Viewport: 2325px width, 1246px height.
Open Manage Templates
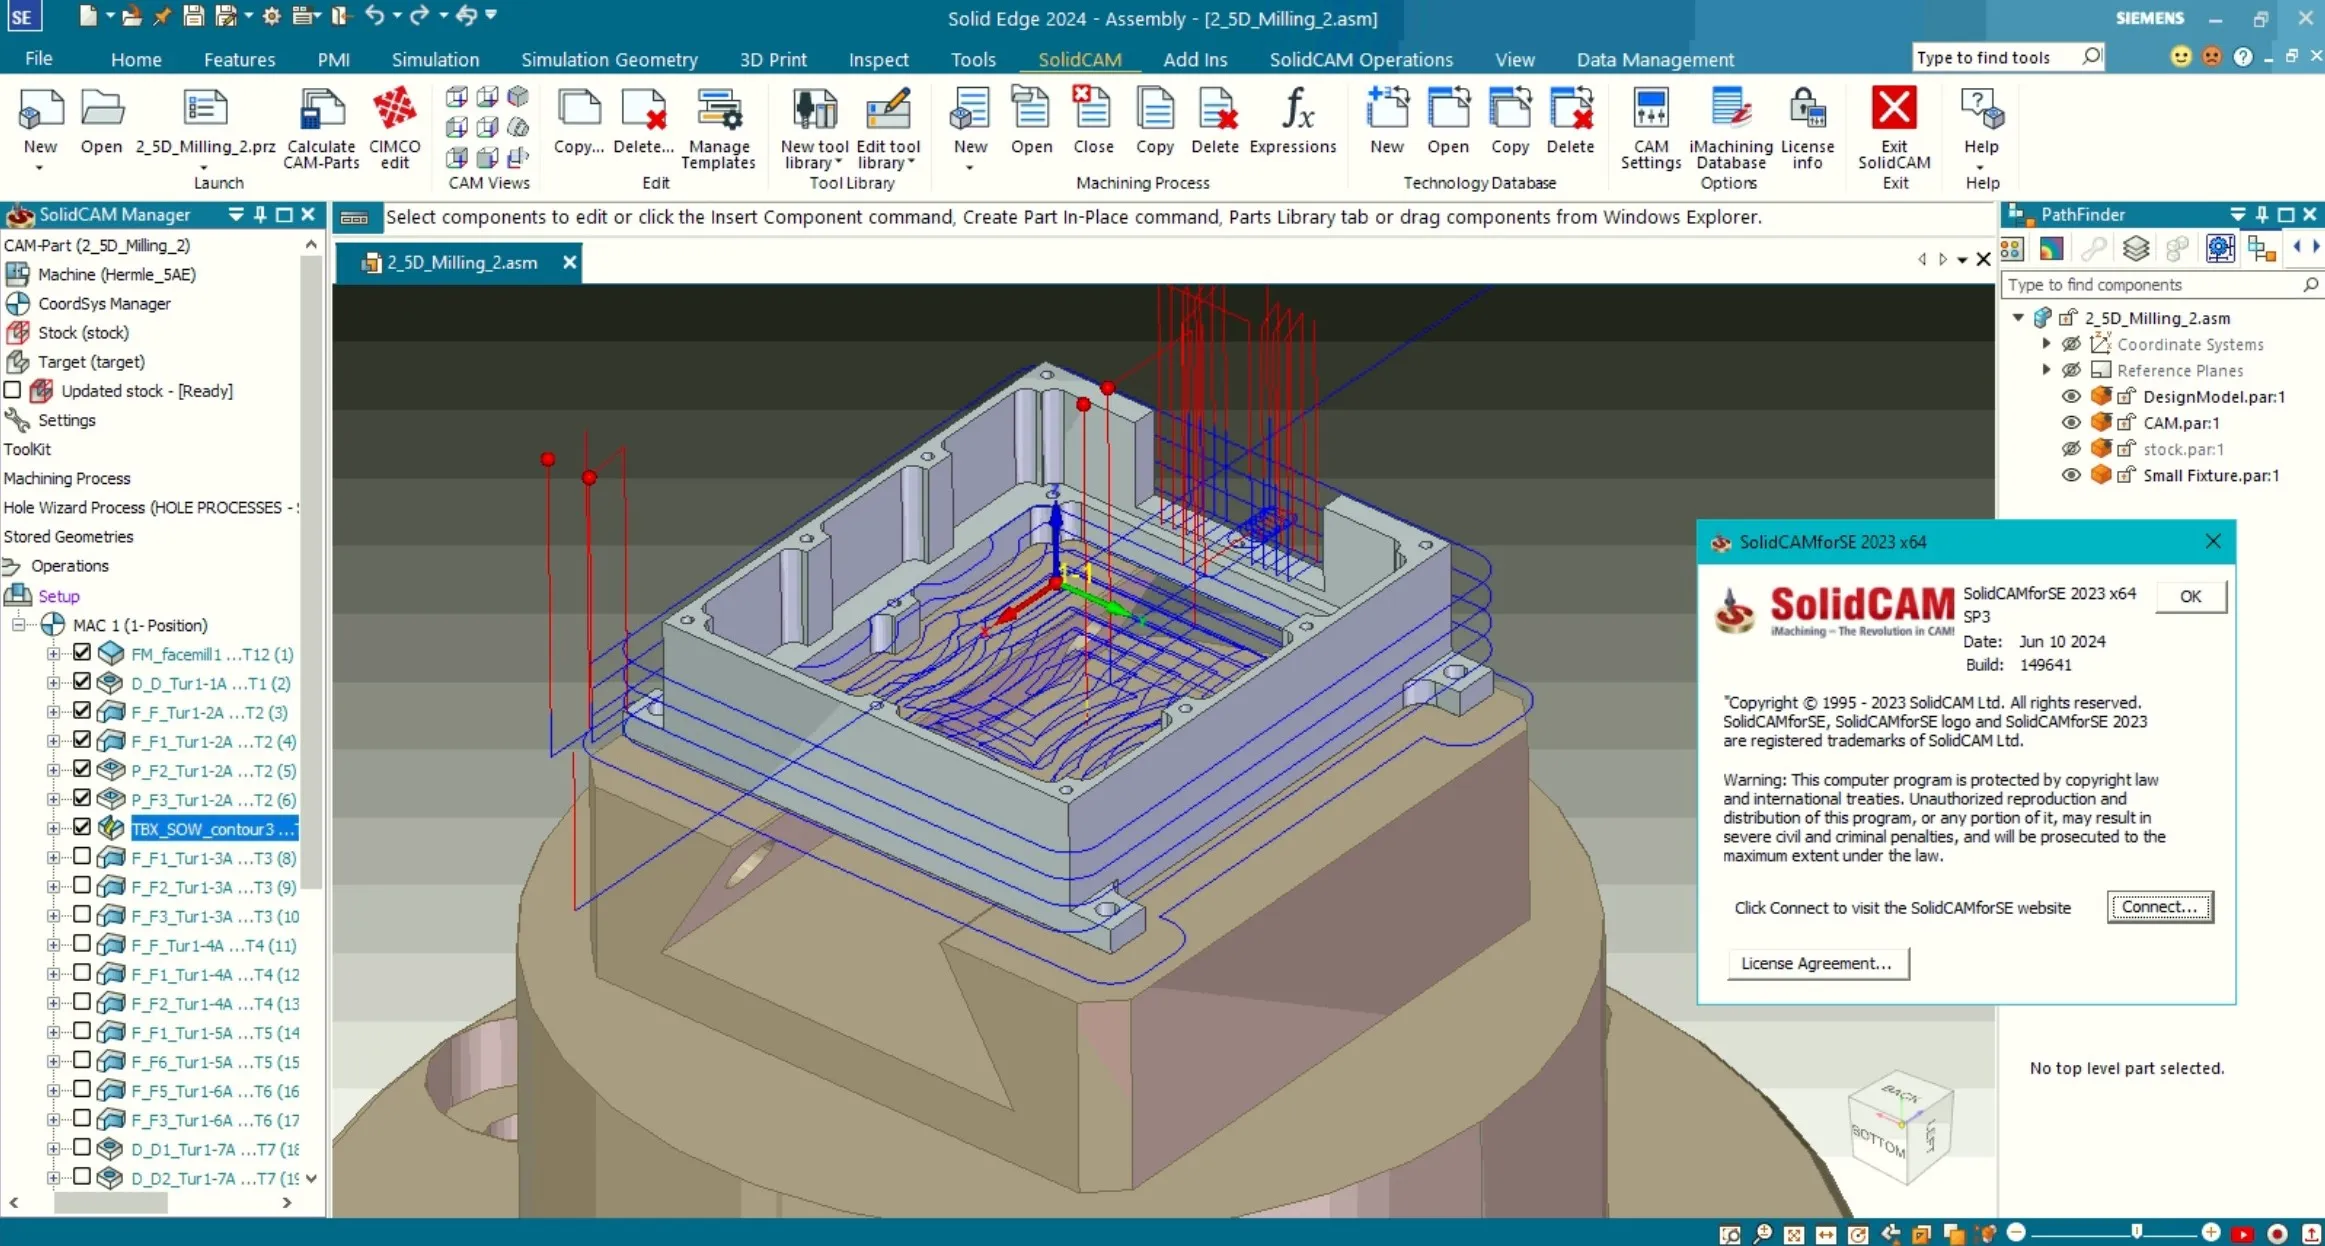coord(718,127)
